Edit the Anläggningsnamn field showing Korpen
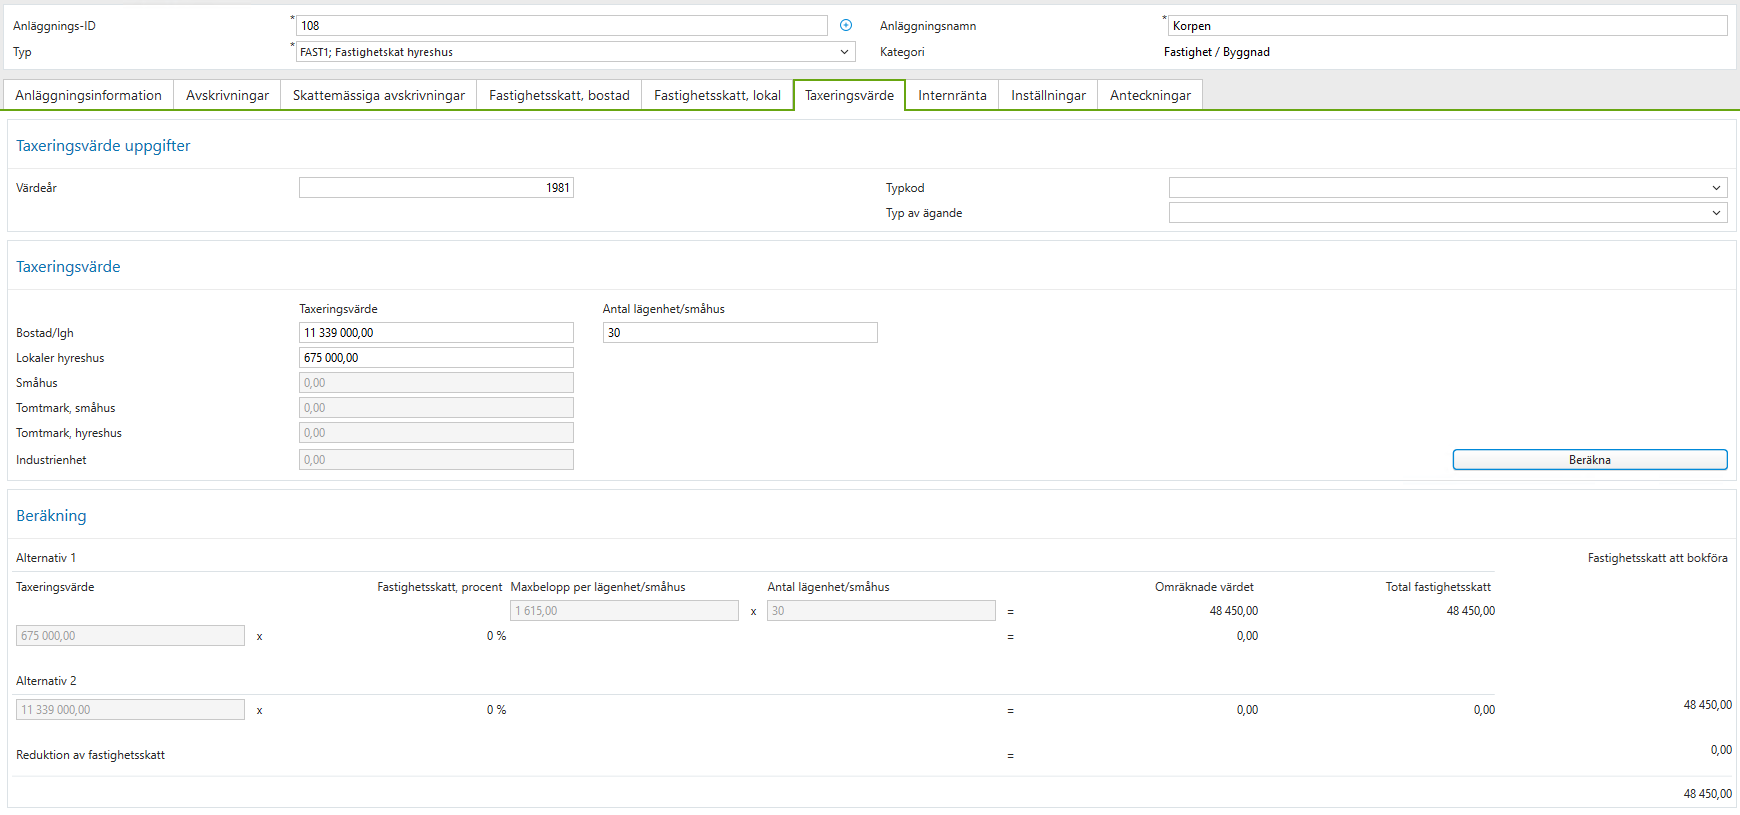Screen dimensions: 1740x815 [1448, 26]
